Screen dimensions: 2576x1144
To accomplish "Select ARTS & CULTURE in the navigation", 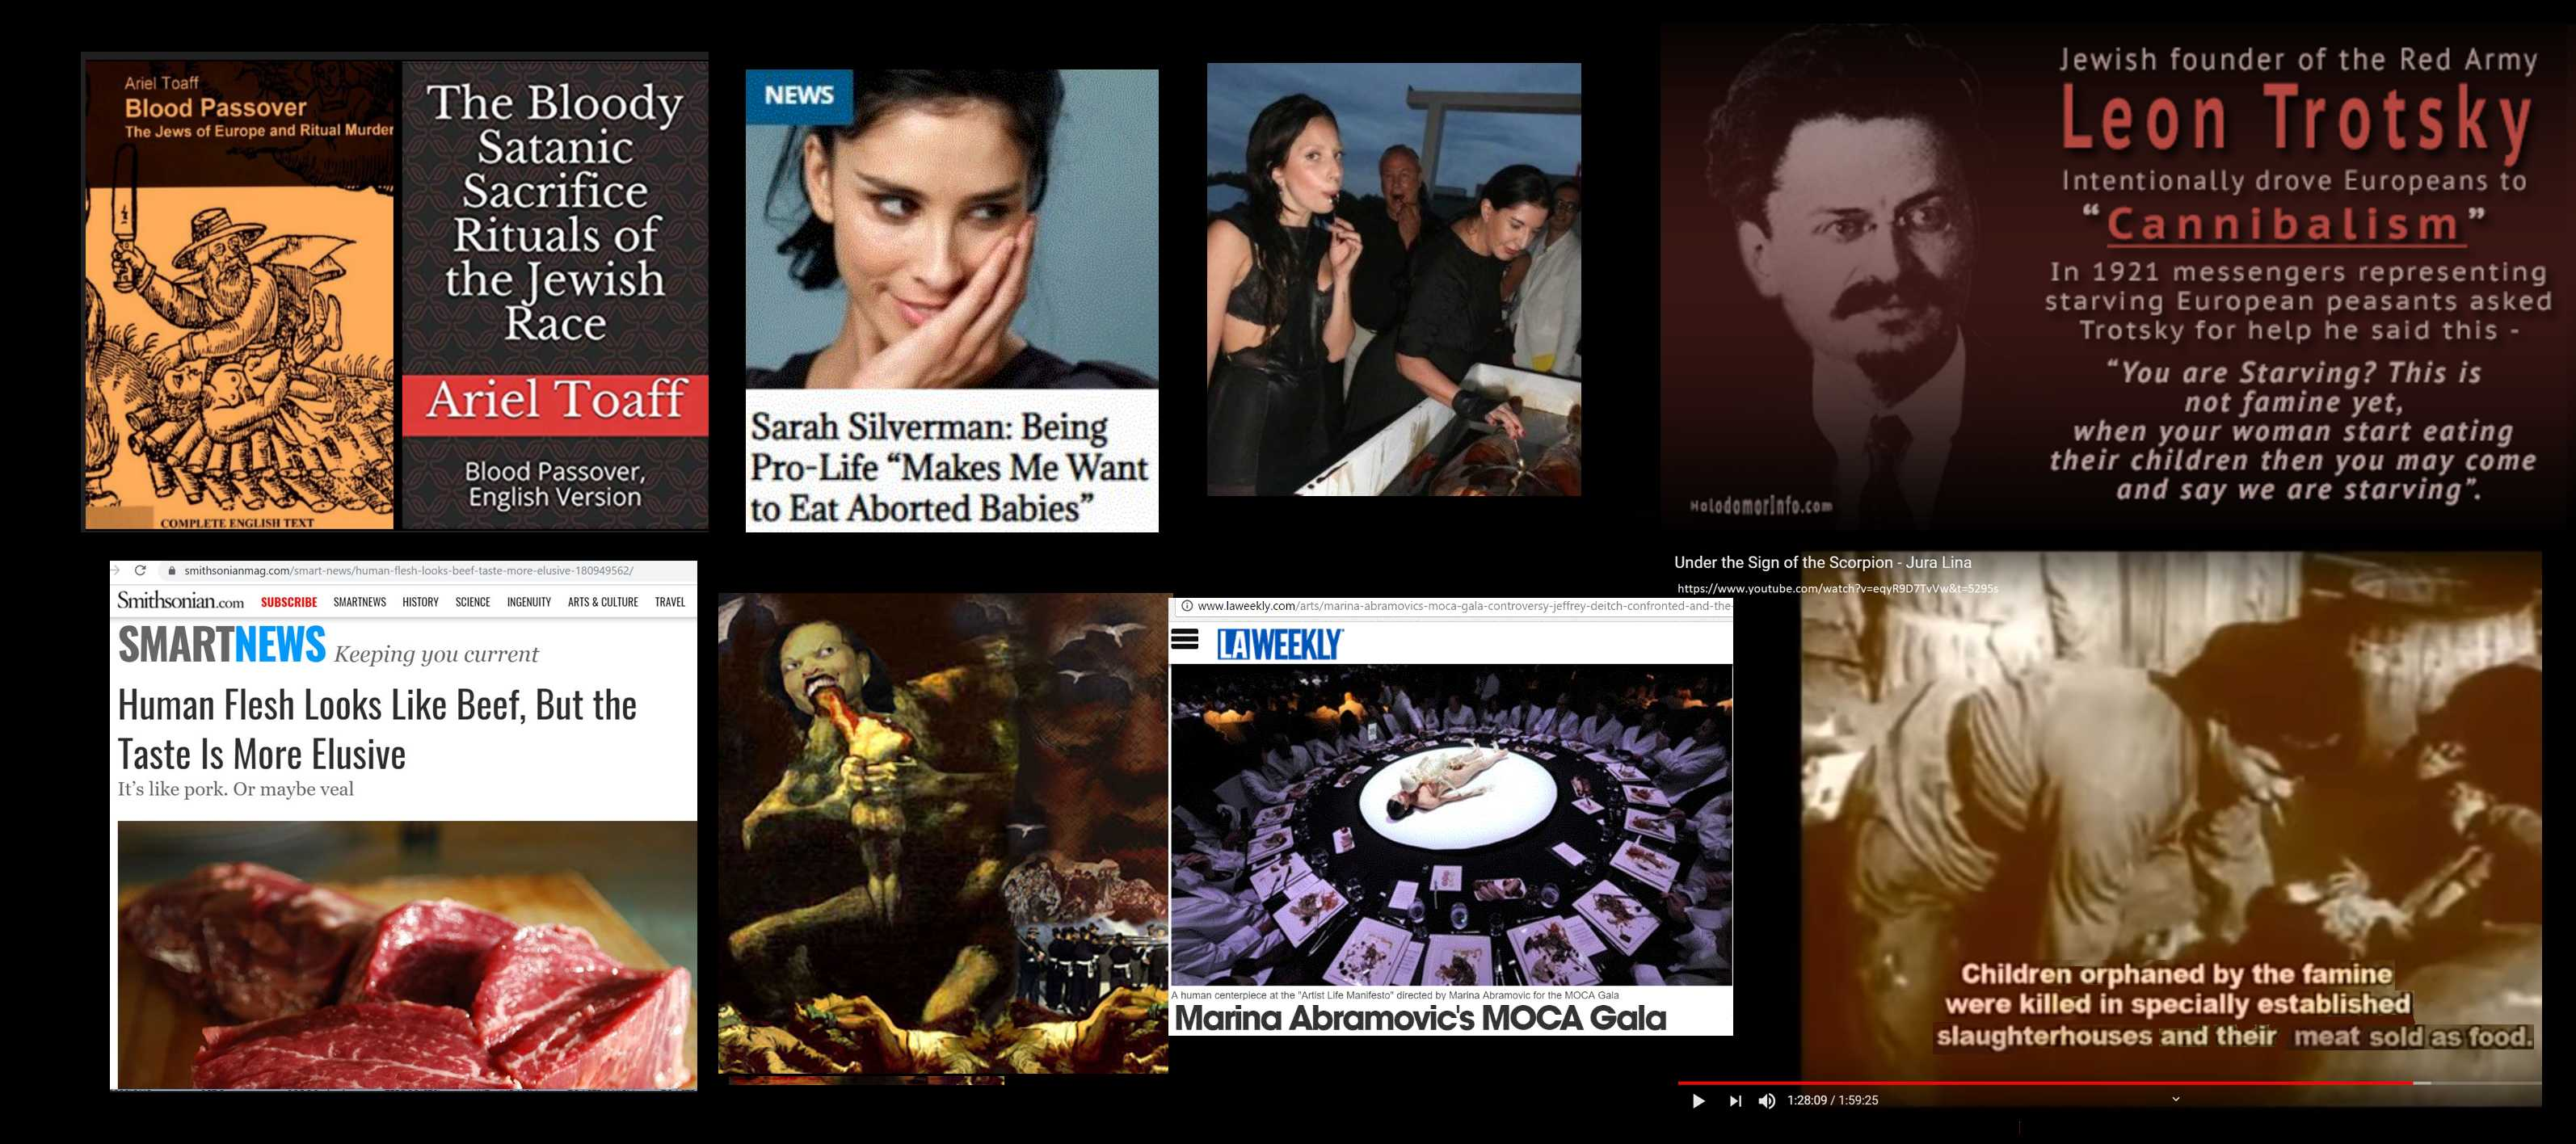I will (603, 602).
